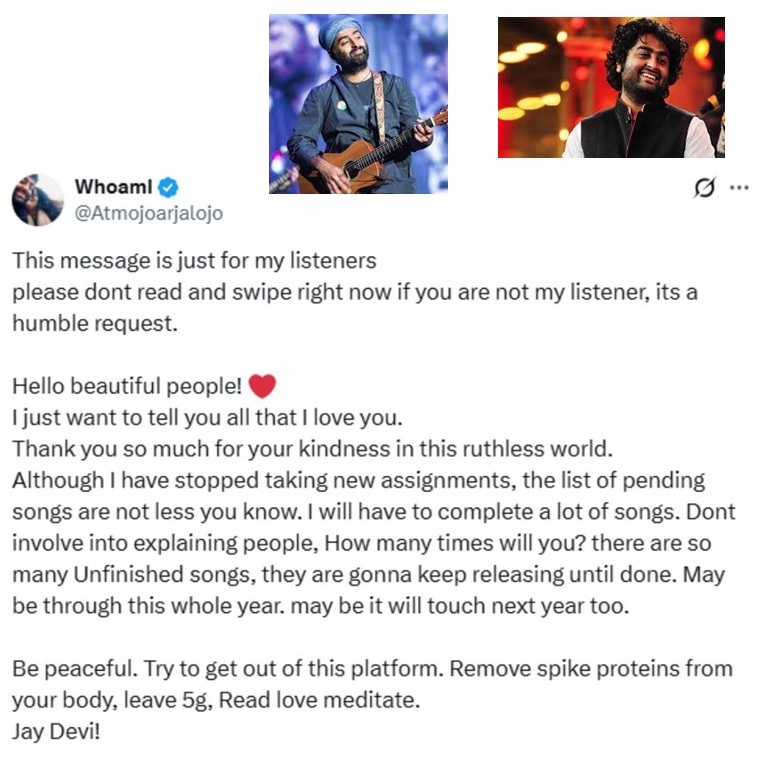Open the photo of guitarist on stage
The image size is (768, 764).
click(x=358, y=104)
